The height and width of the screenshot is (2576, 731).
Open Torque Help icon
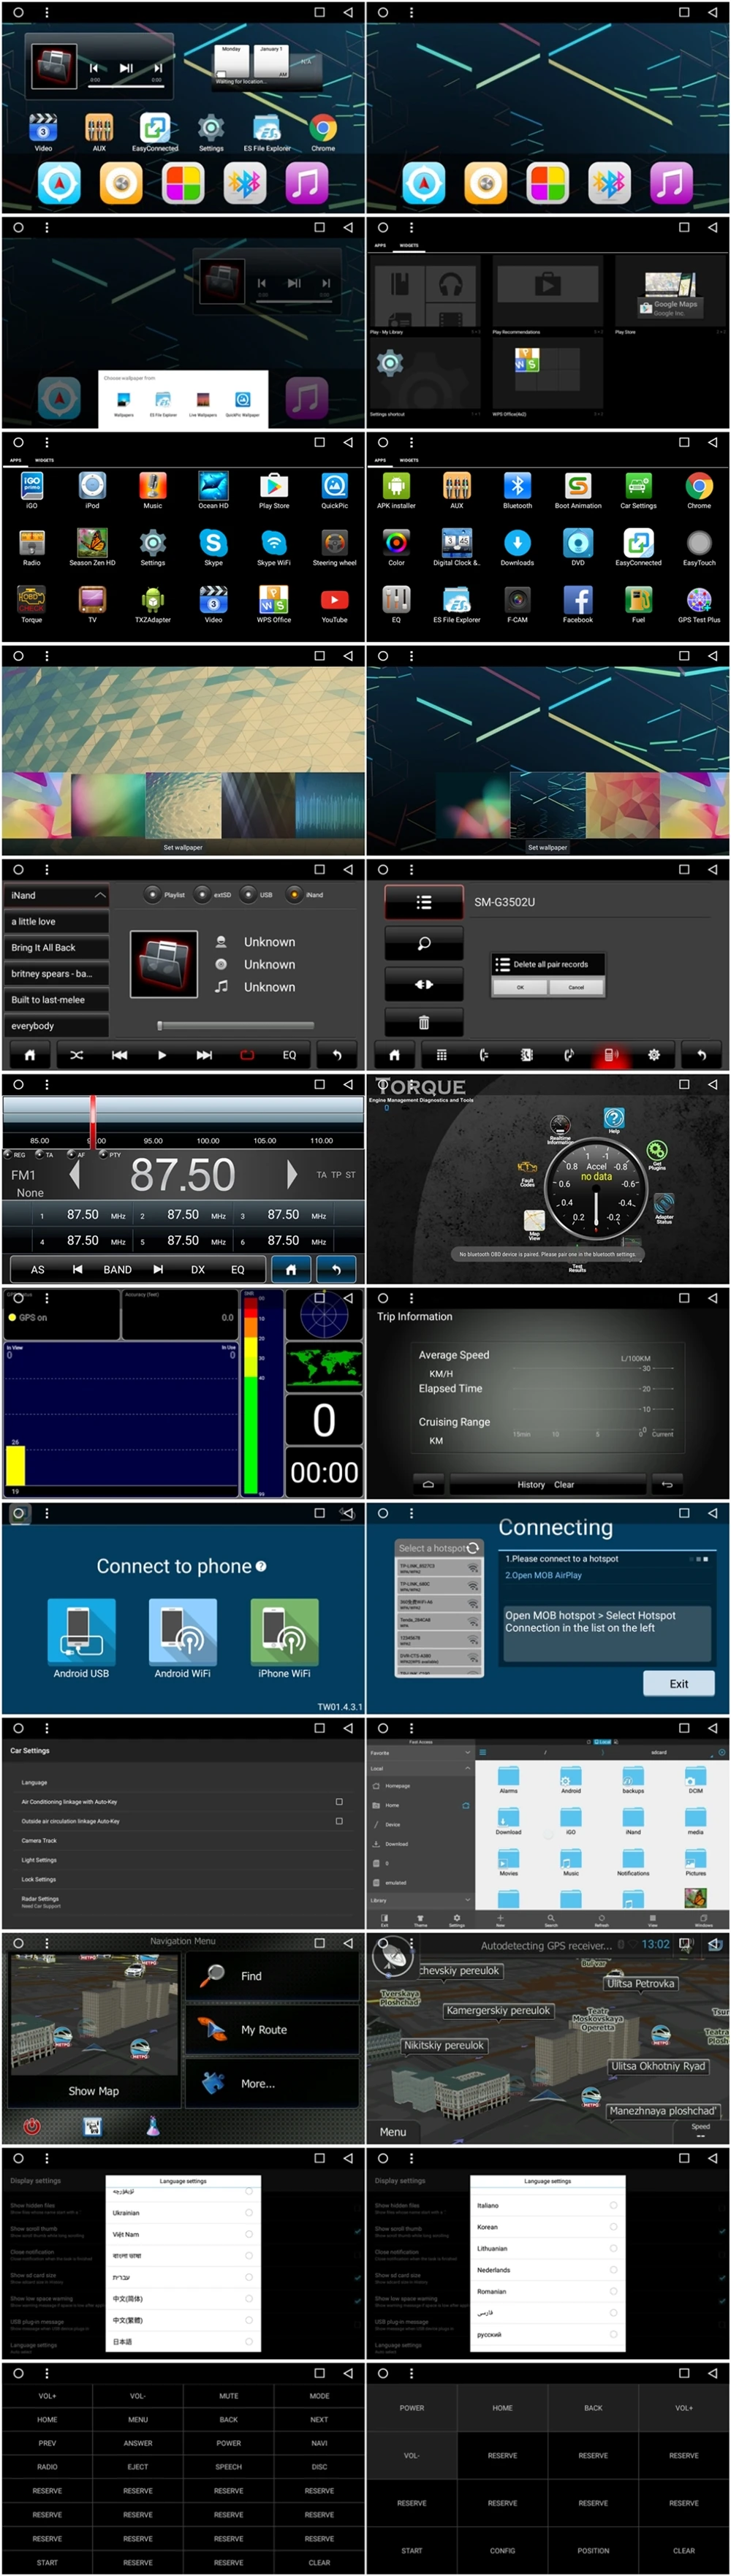point(614,1119)
